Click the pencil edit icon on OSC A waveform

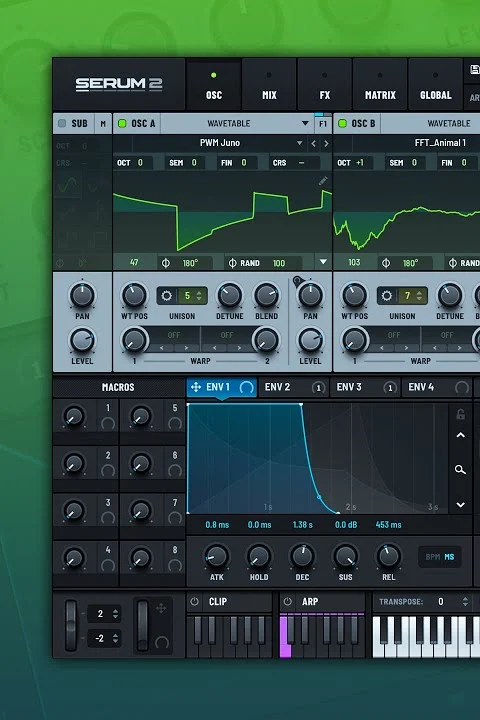click(323, 180)
